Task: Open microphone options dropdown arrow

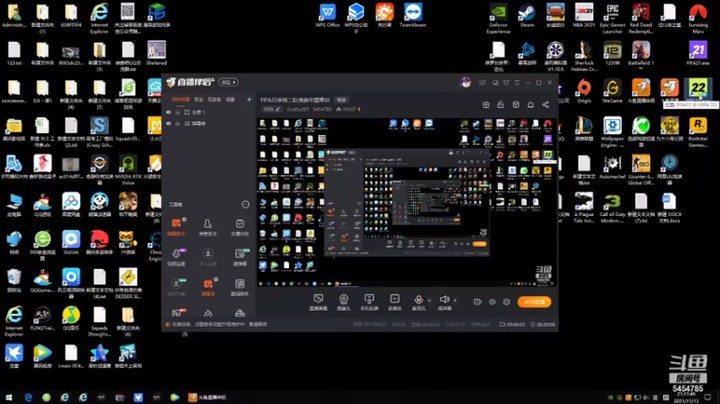Action: pos(429,300)
